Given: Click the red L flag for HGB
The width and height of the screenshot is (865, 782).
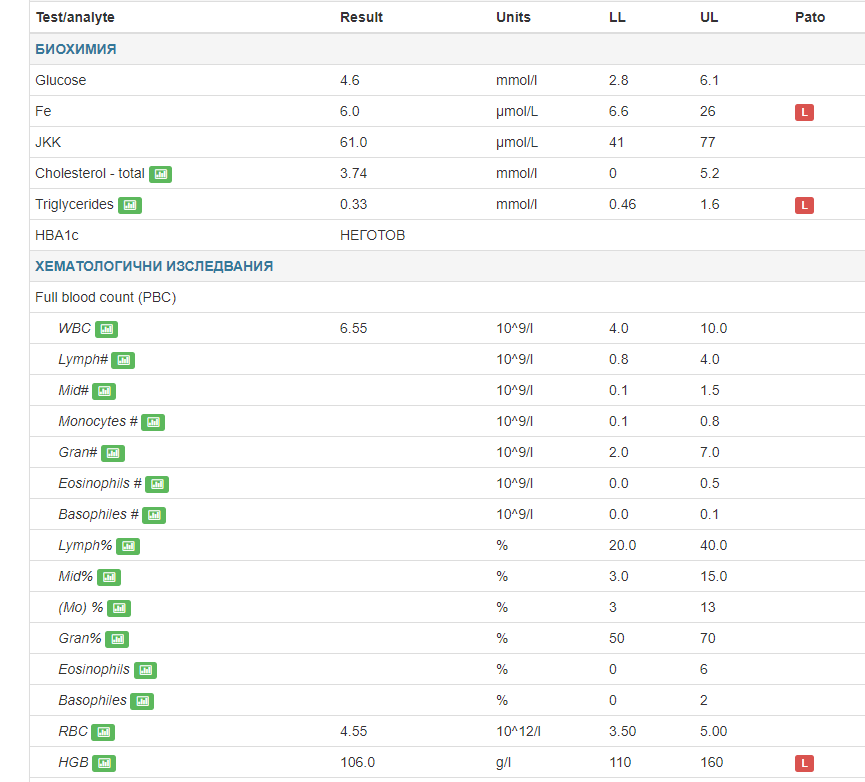Looking at the screenshot, I should (x=804, y=763).
